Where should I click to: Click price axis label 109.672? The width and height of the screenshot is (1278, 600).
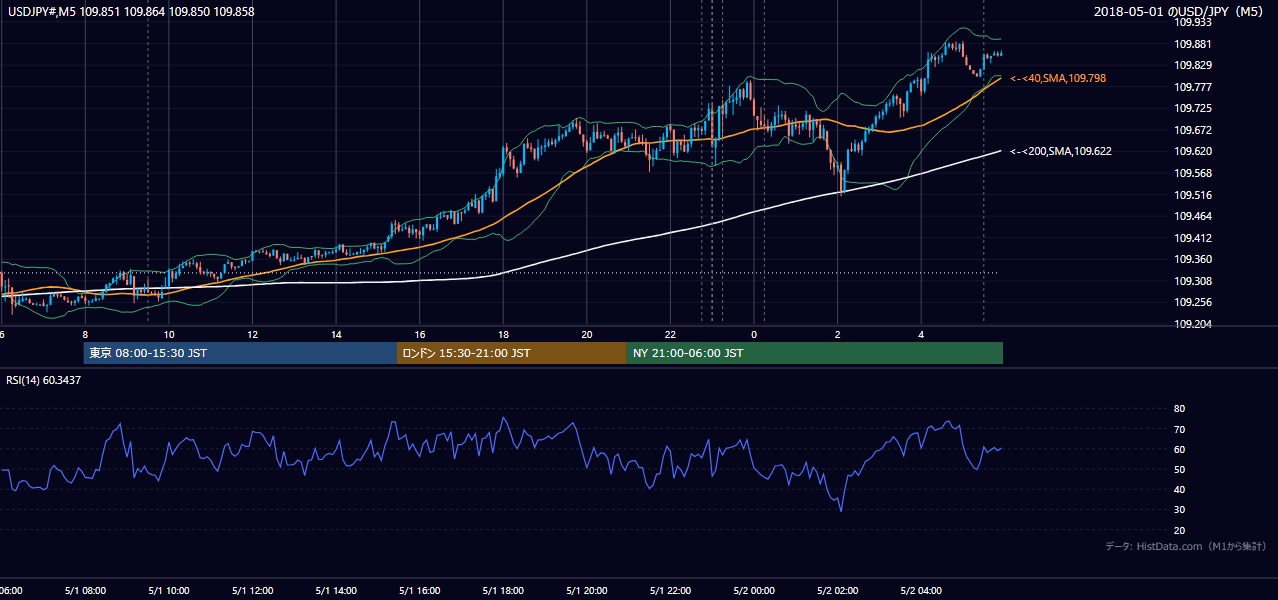tap(1193, 130)
